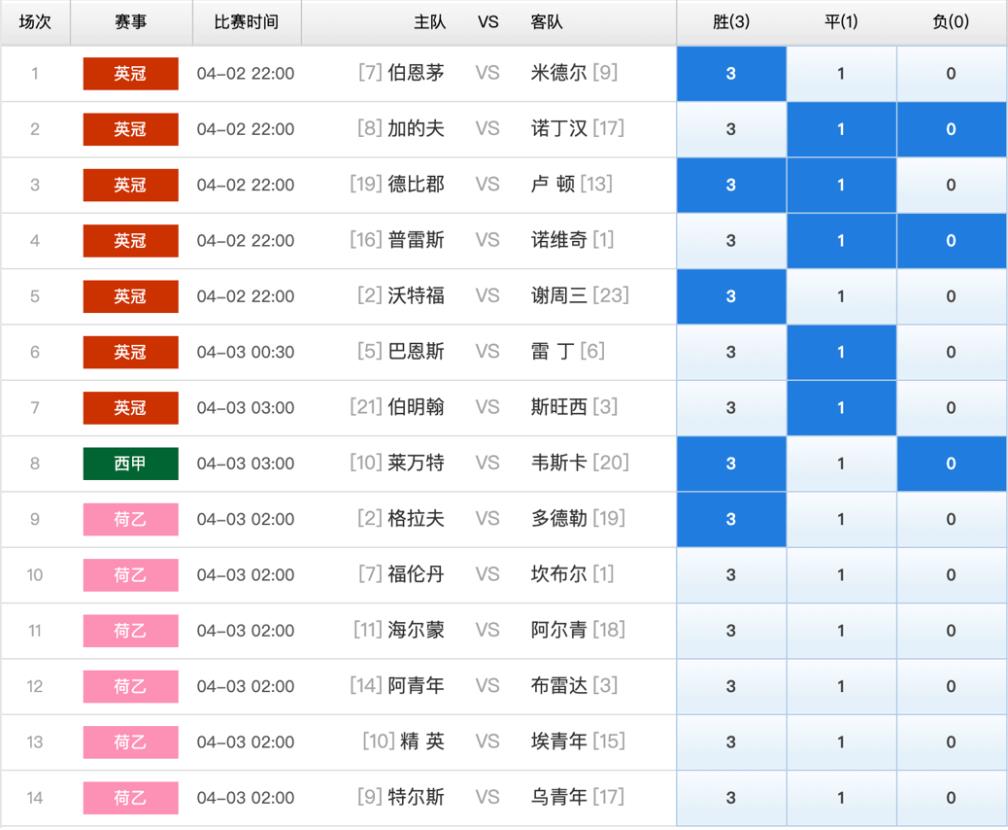Open home team 特尔斯
This screenshot has height=830, width=1008.
(416, 797)
